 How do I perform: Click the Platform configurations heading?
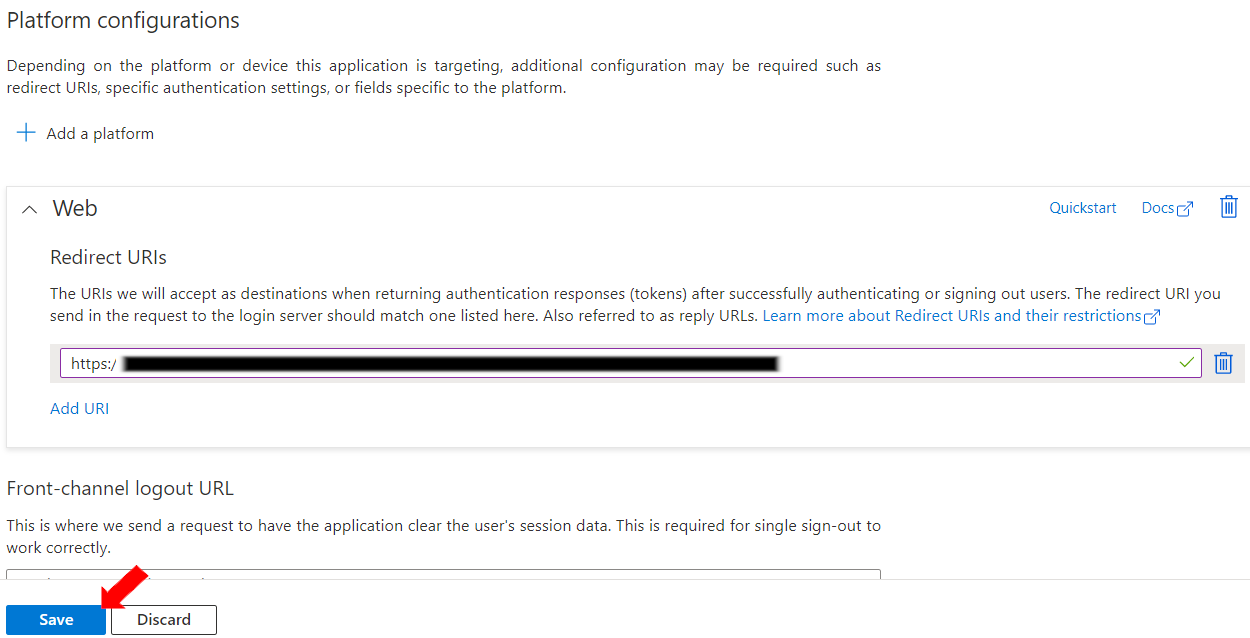tap(123, 20)
